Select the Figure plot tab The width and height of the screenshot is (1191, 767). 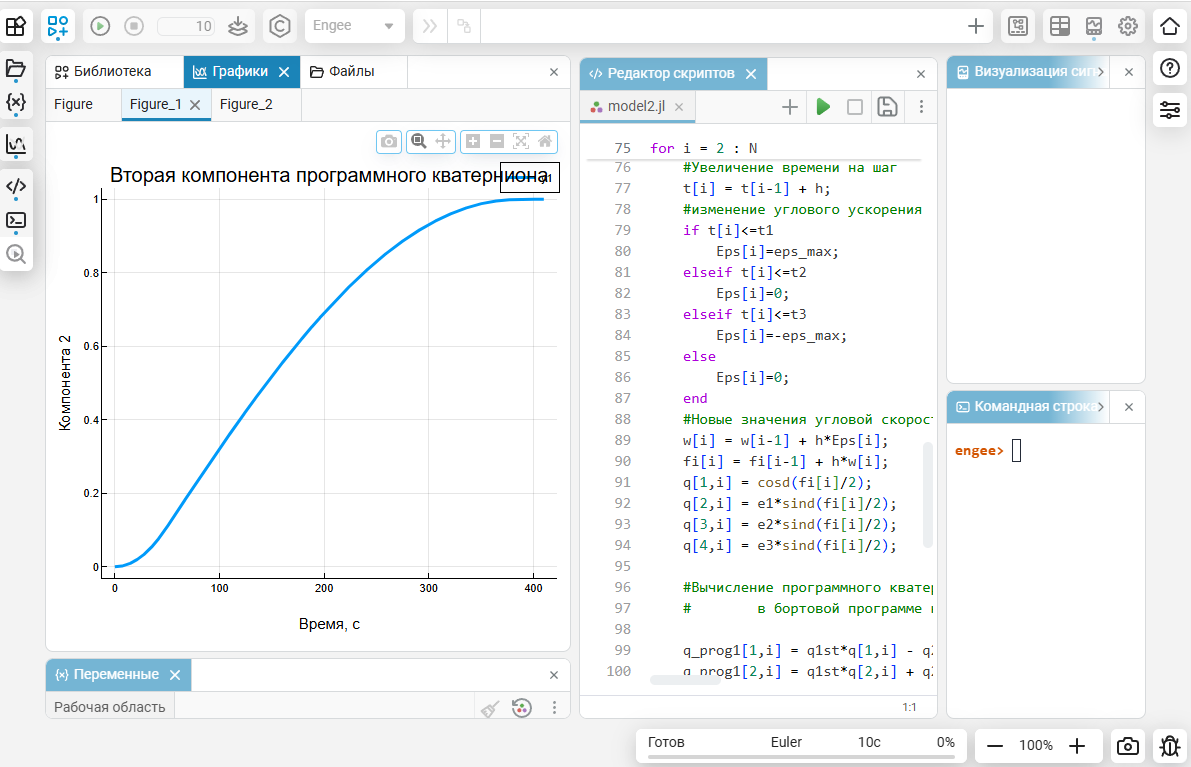[x=74, y=104]
